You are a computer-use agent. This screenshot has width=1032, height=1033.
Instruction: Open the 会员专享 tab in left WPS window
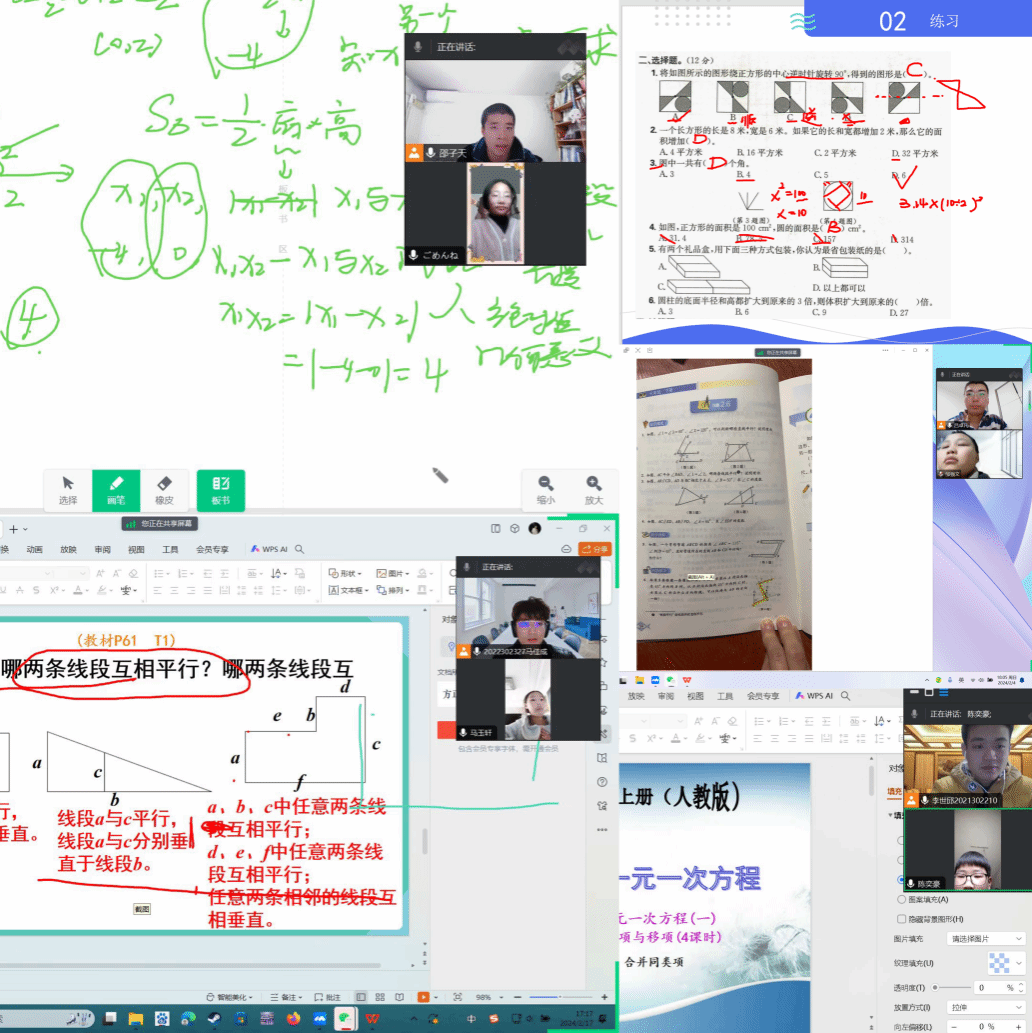[x=212, y=549]
